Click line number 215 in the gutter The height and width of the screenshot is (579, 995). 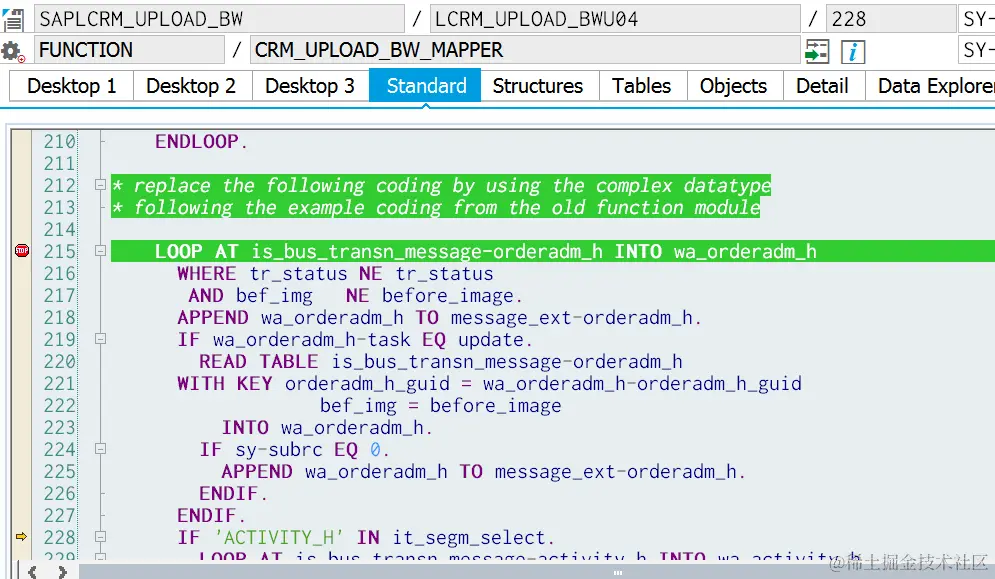tap(59, 251)
